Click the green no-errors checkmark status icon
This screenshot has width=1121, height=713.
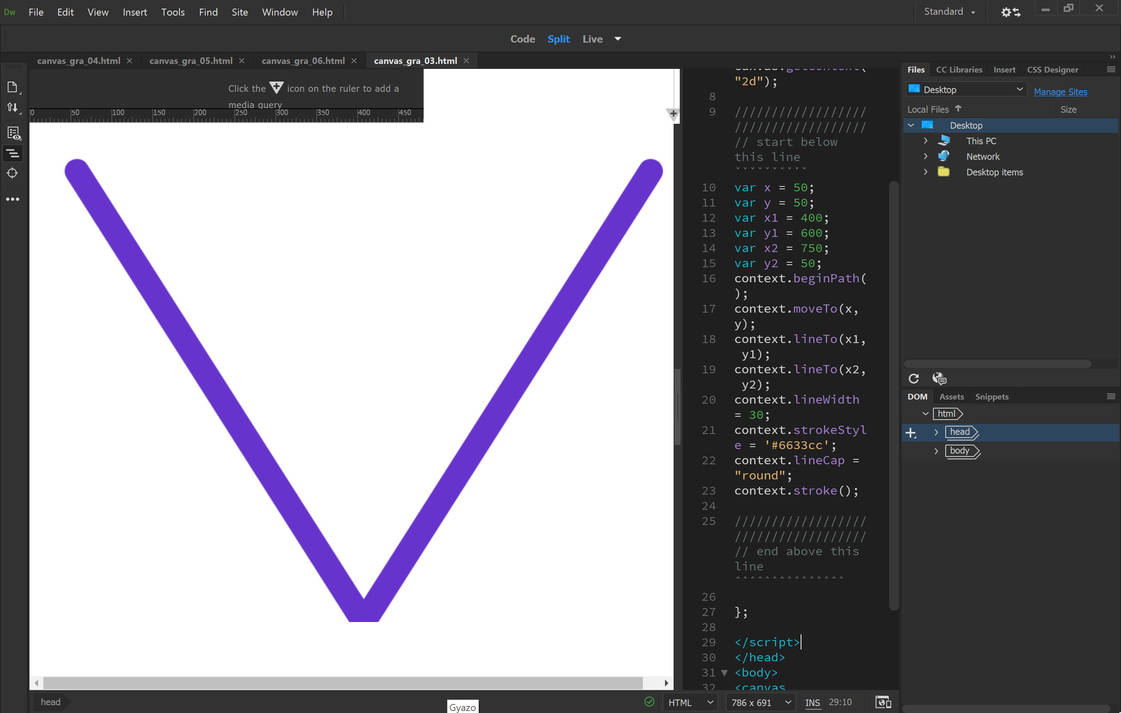(649, 702)
